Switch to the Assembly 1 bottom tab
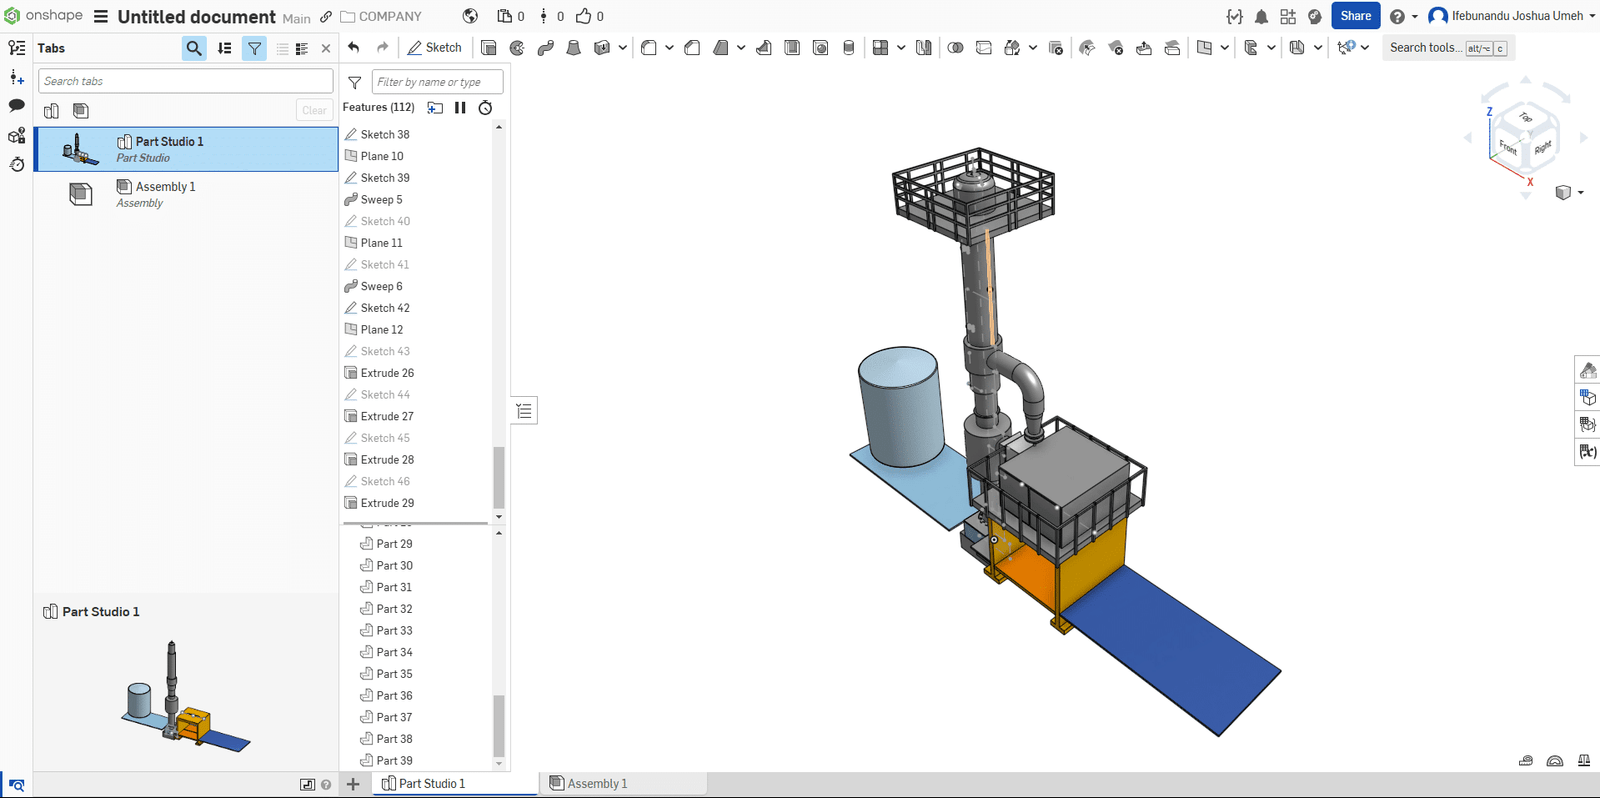Viewport: 1600px width, 798px height. [596, 783]
